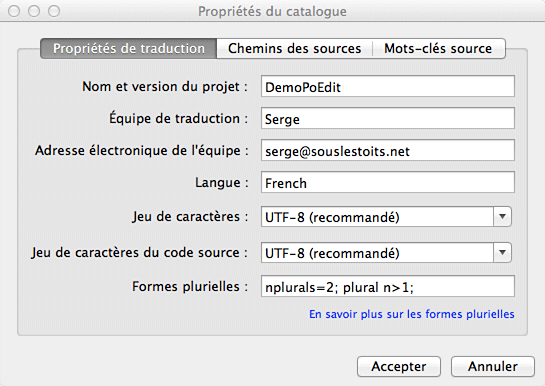Zoom the window with third title-bar button
This screenshot has width=545, height=386.
tap(54, 11)
